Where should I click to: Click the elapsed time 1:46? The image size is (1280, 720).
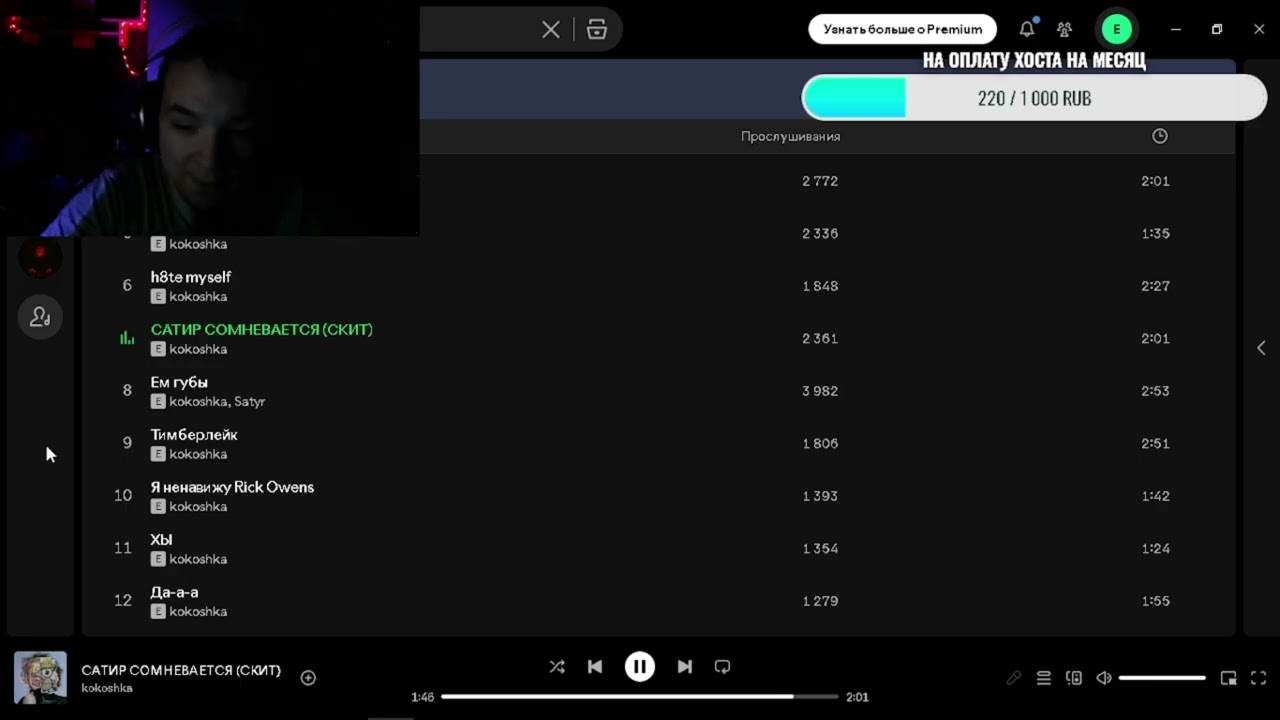point(422,697)
